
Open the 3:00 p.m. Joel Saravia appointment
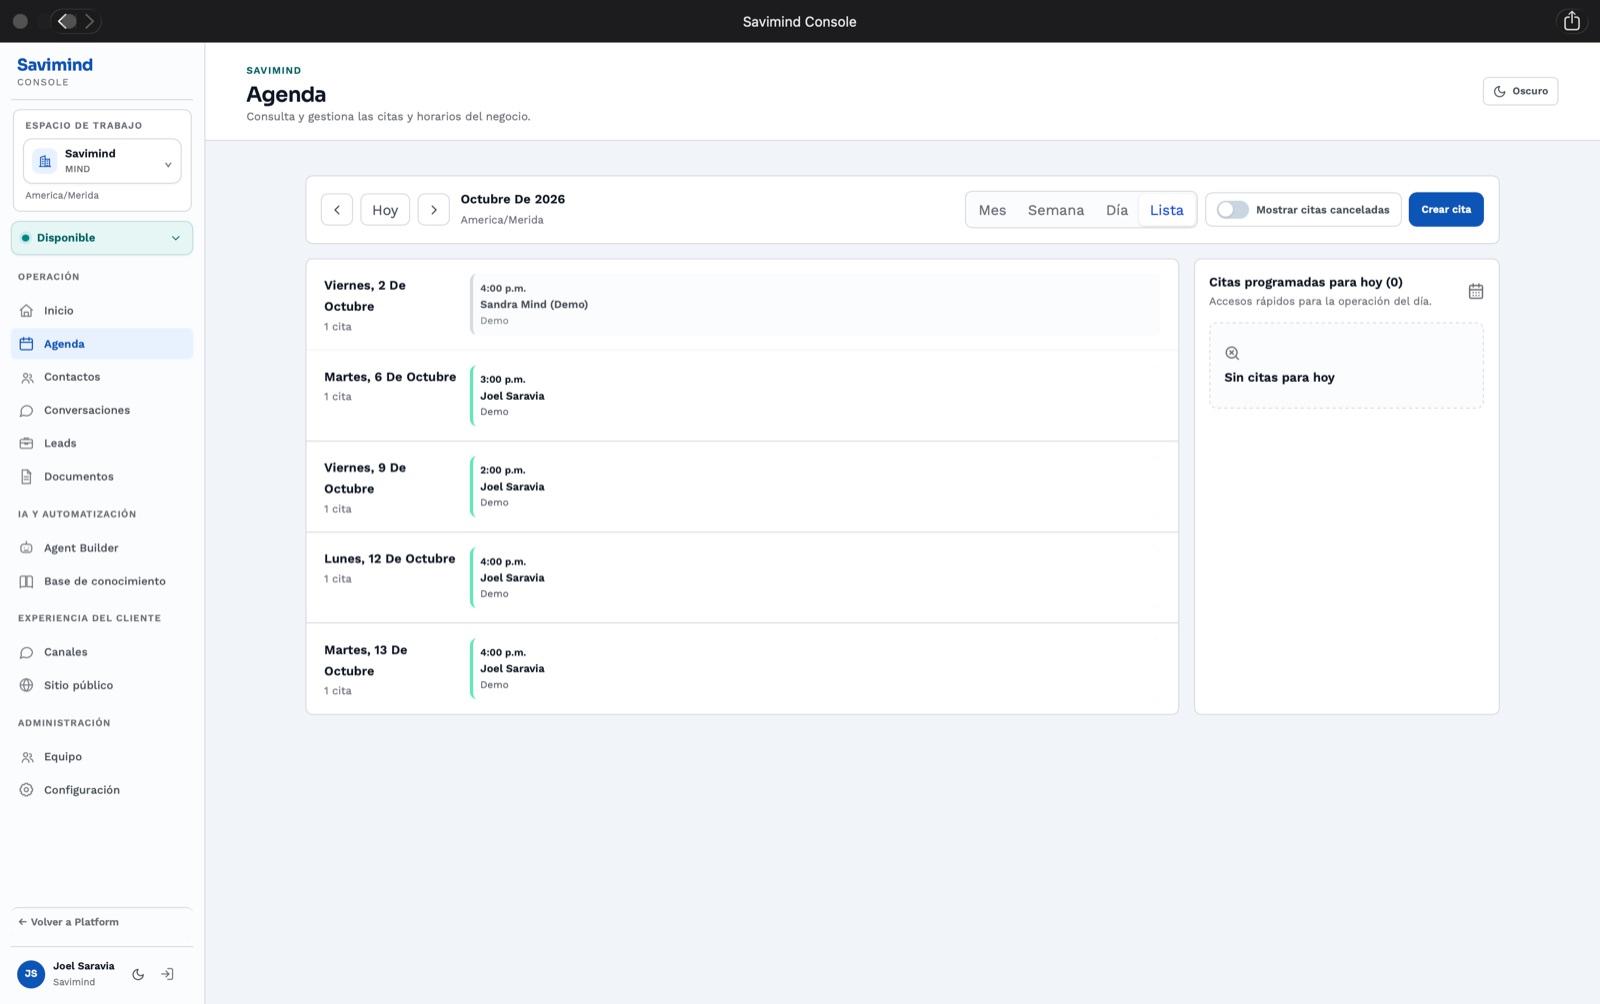[x=815, y=396]
